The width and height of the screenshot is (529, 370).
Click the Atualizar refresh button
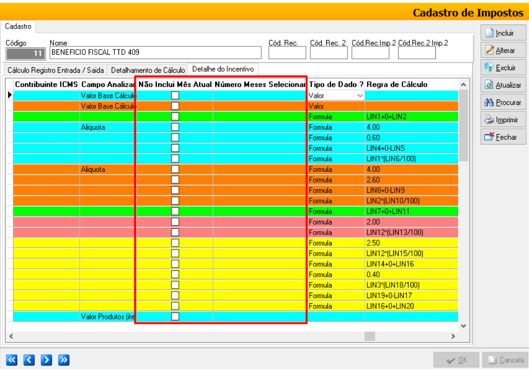(x=503, y=85)
